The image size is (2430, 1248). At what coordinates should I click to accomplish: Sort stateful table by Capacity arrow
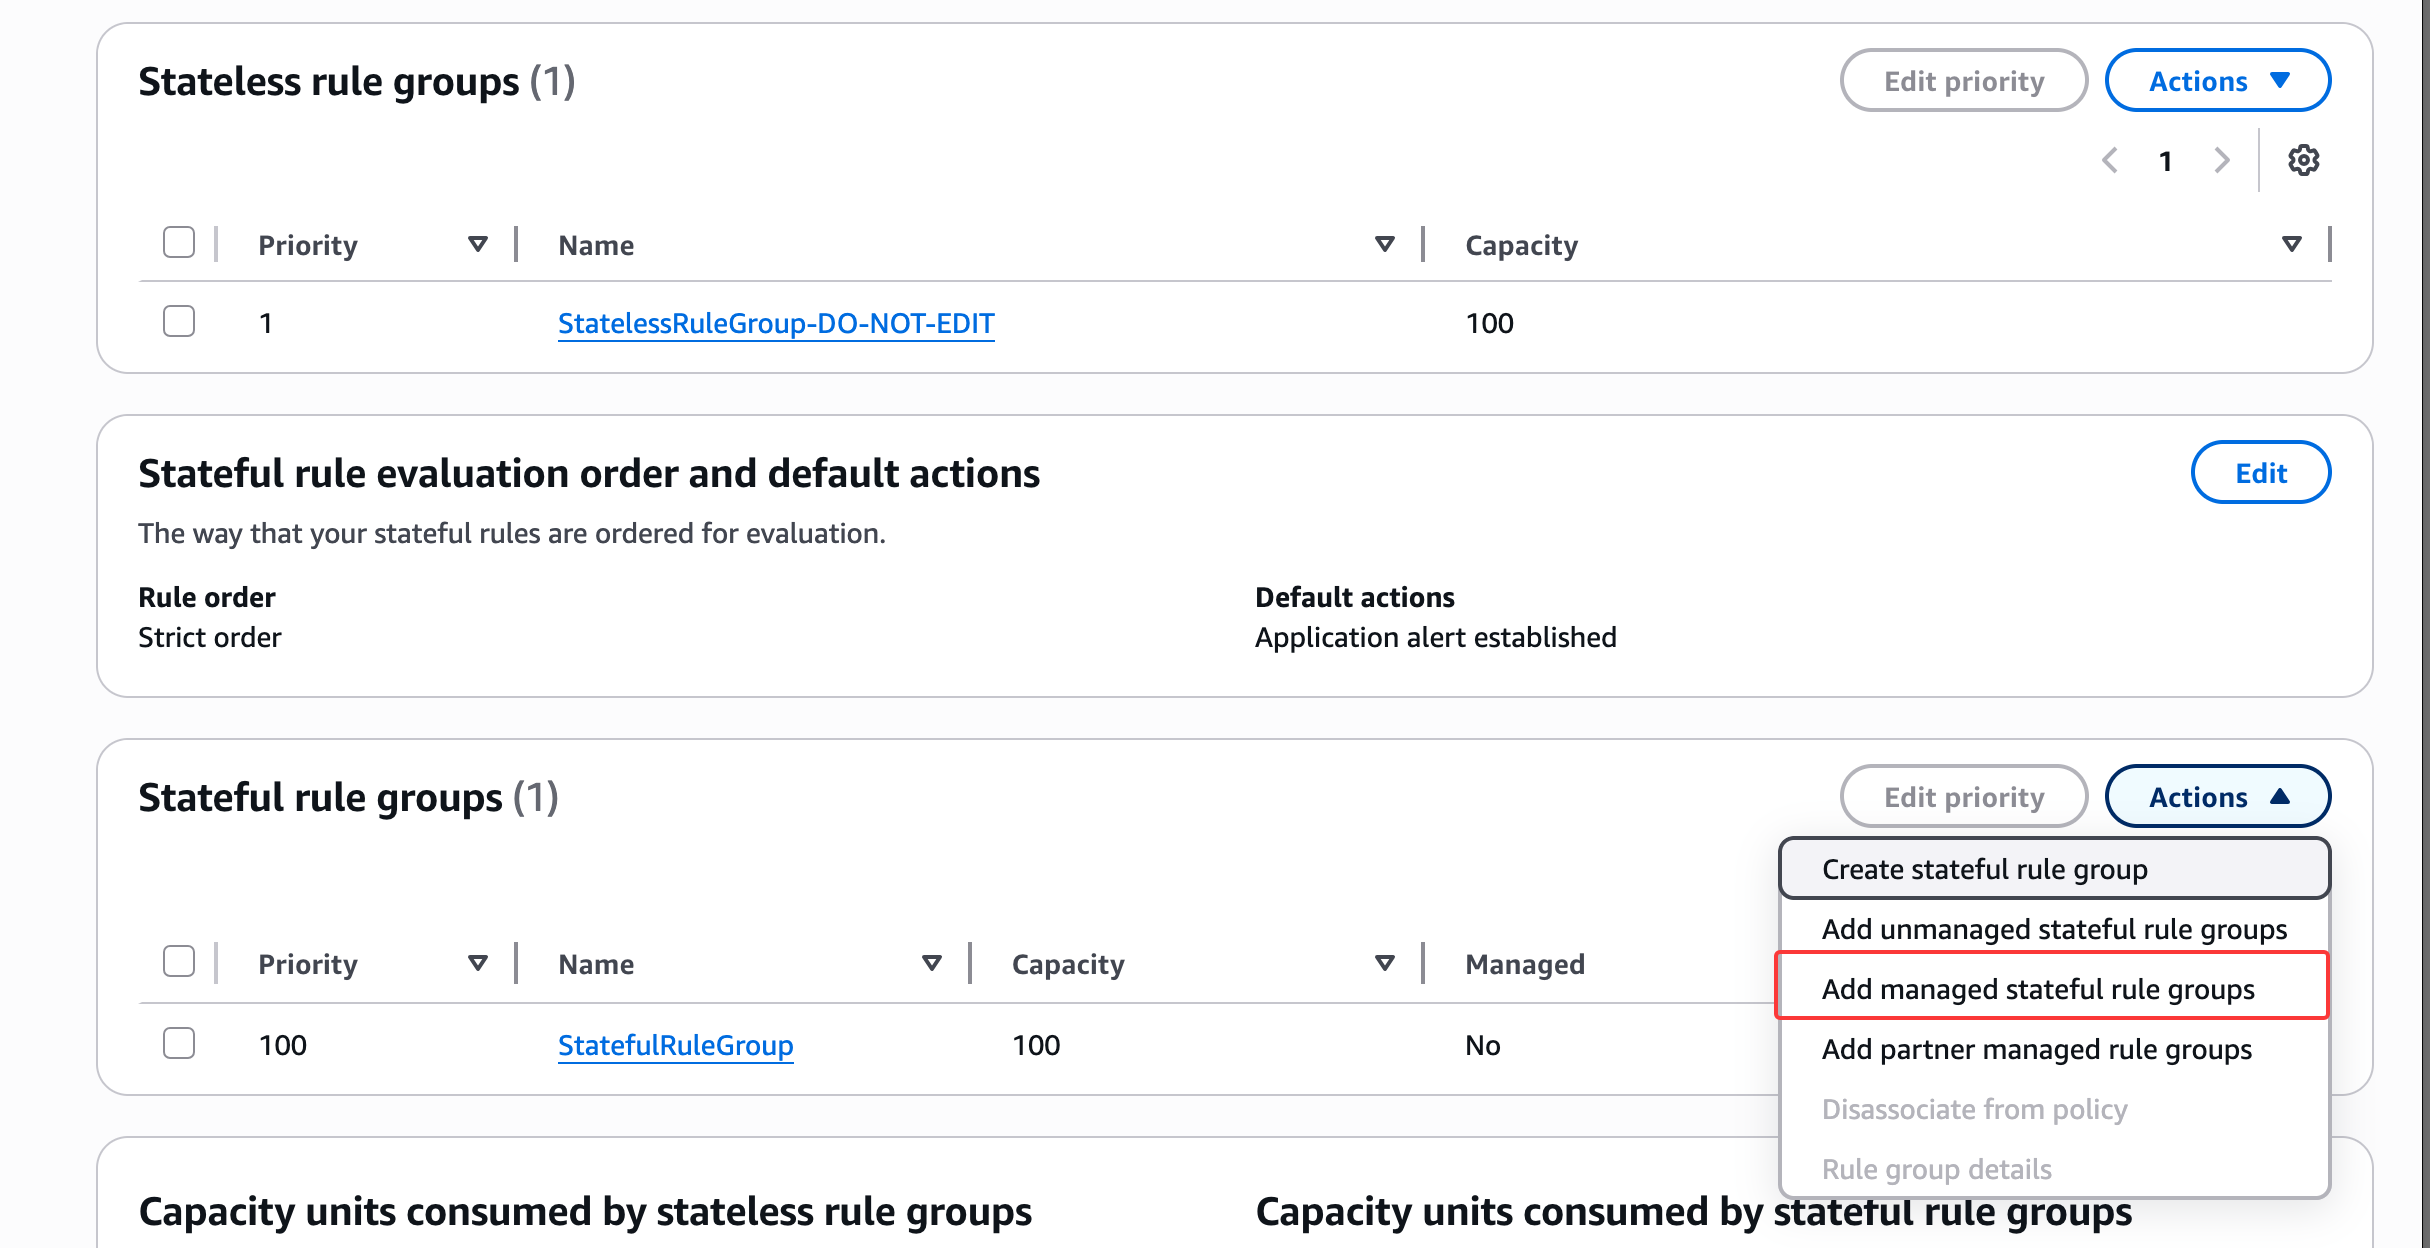point(1384,963)
